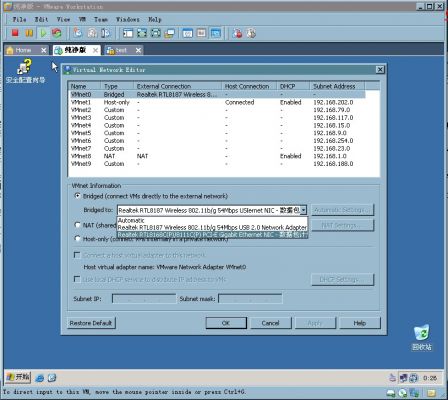Open the VM menu
The height and width of the screenshot is (400, 448).
(x=82, y=19)
